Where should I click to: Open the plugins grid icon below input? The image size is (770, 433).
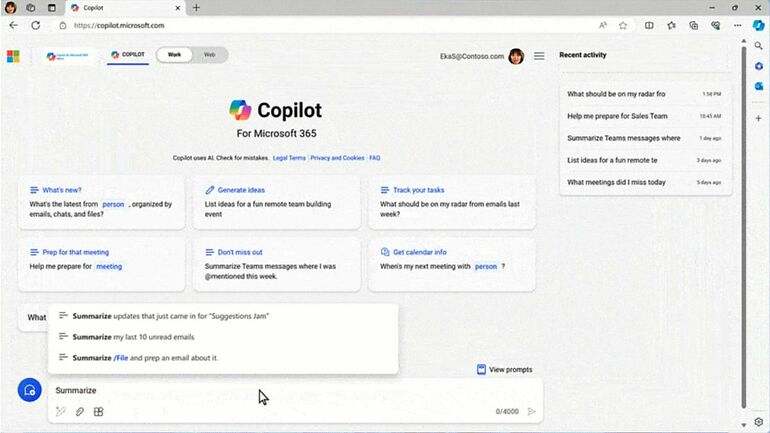click(x=98, y=411)
